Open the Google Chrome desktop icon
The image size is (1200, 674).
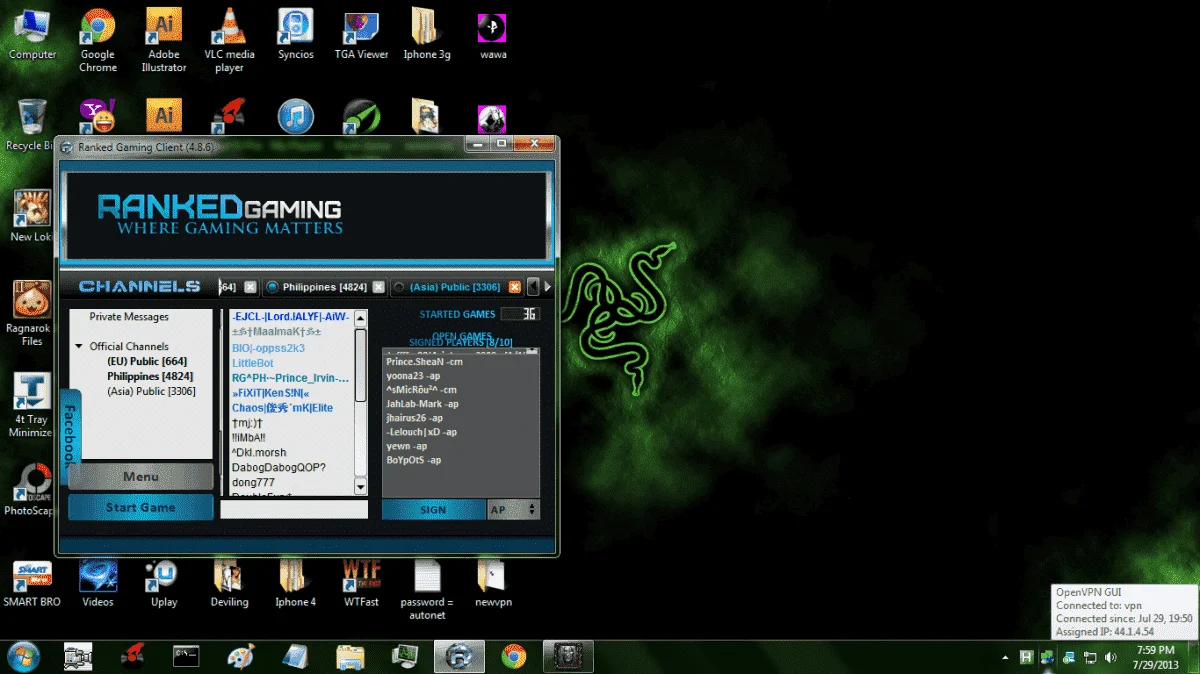click(x=98, y=40)
